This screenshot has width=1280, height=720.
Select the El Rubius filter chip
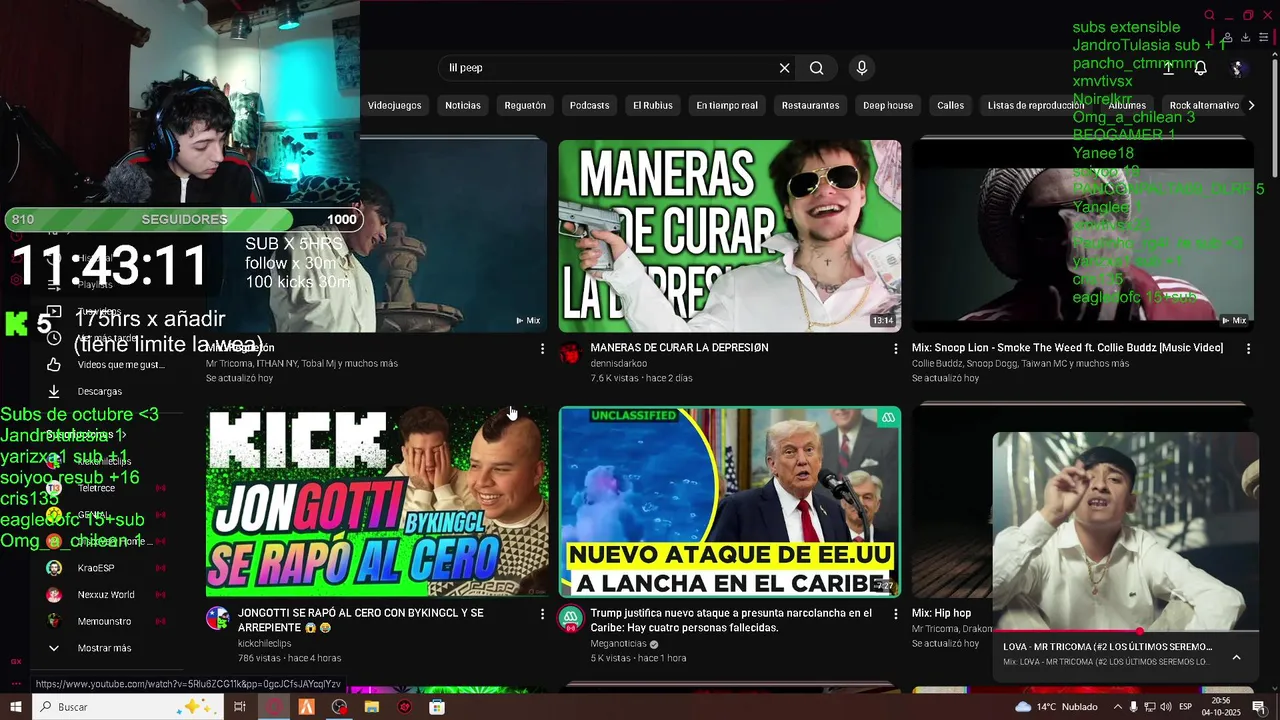click(x=653, y=105)
